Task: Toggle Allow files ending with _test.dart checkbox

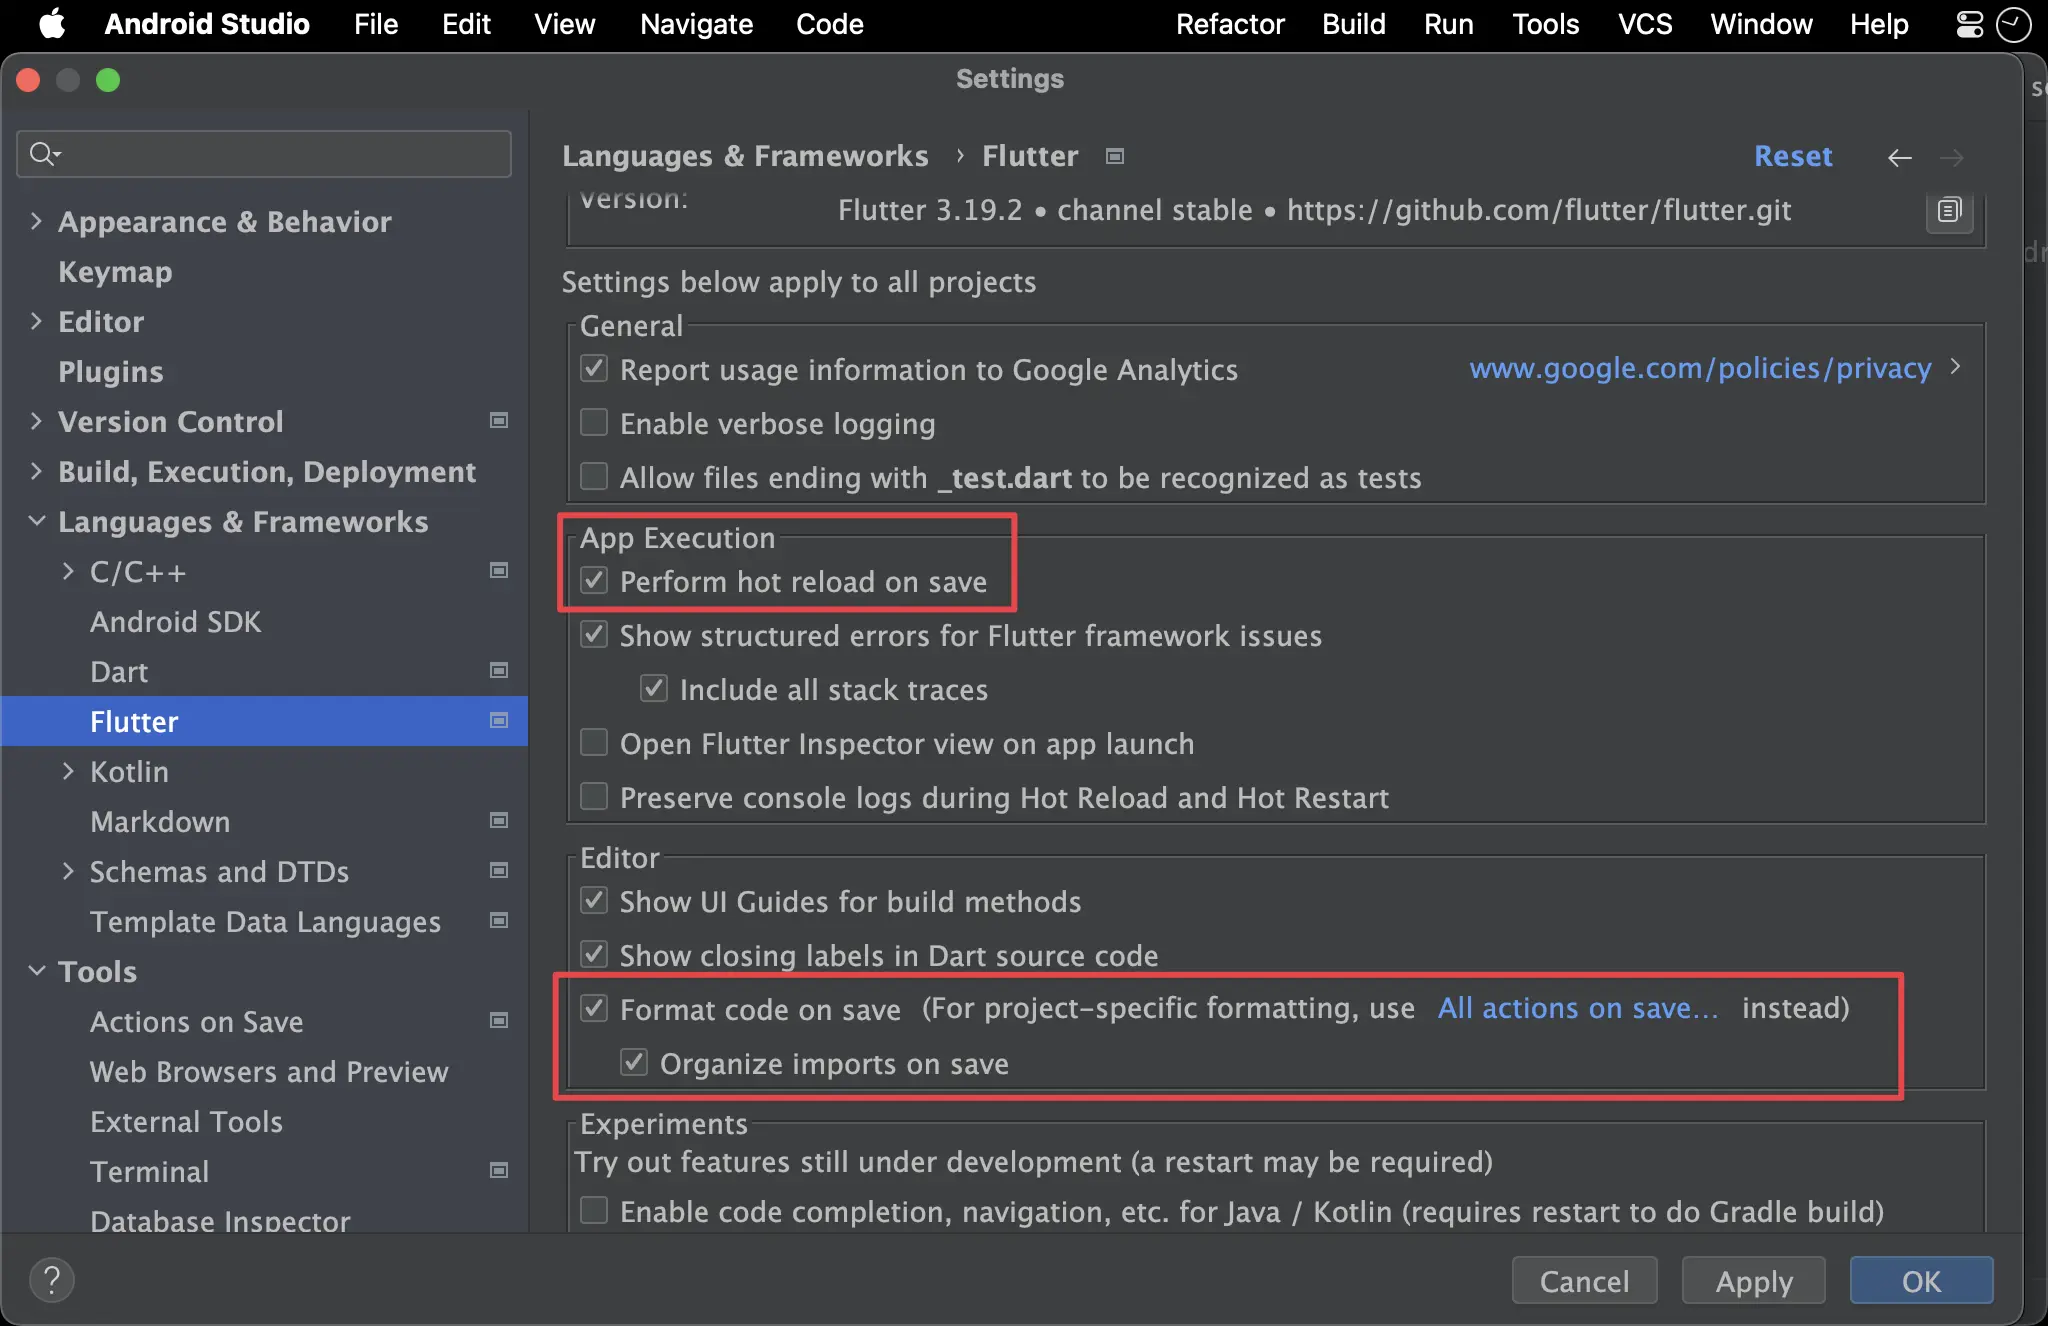Action: pyautogui.click(x=594, y=477)
